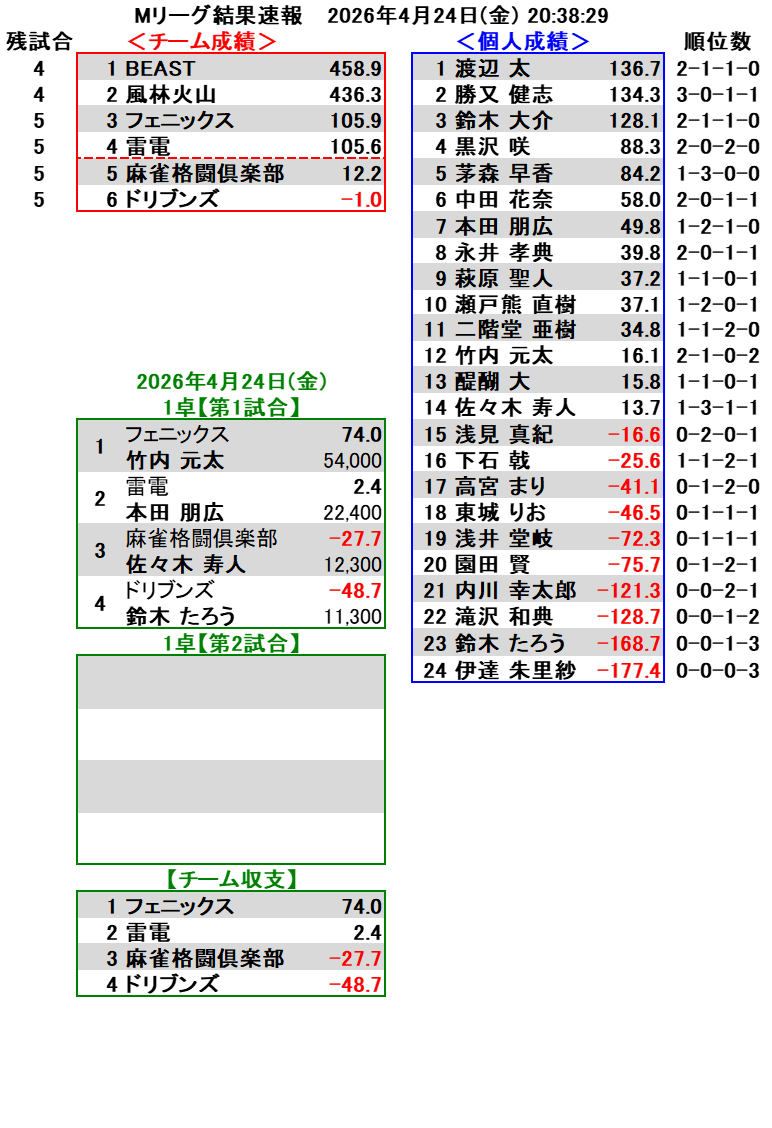Click the 12,300 points in game one
Viewport: 772px width, 1128px height.
point(353,565)
